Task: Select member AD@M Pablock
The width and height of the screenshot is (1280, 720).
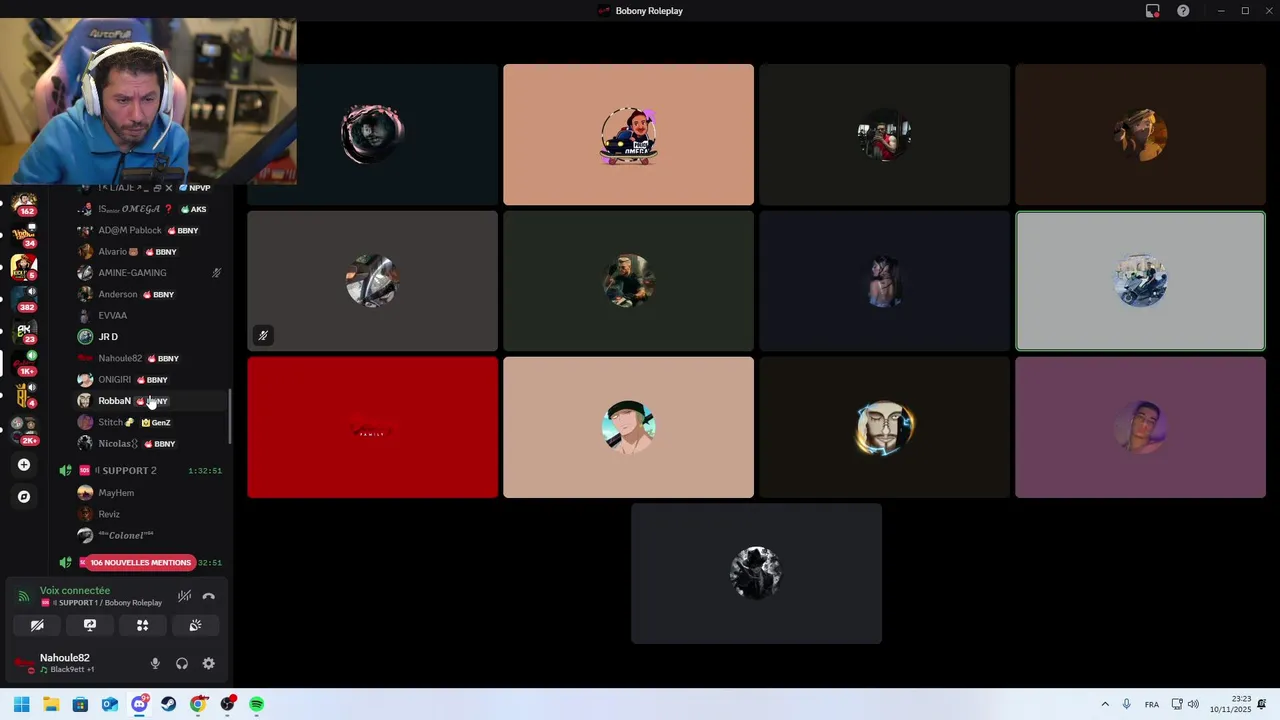Action: (148, 230)
